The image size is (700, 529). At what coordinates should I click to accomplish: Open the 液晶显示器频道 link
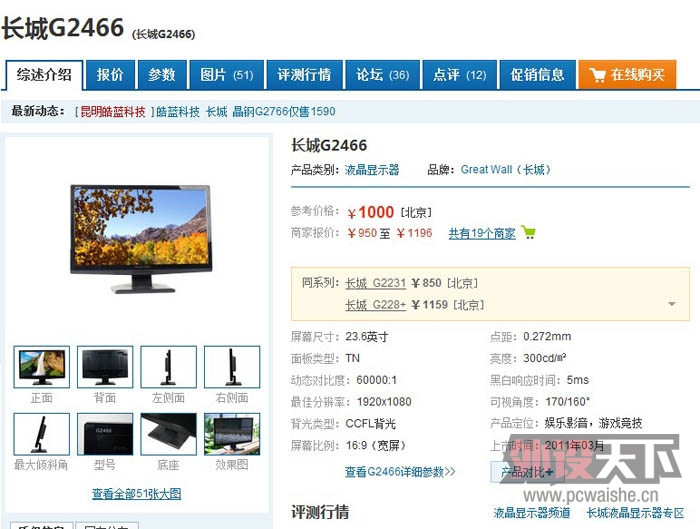532,513
